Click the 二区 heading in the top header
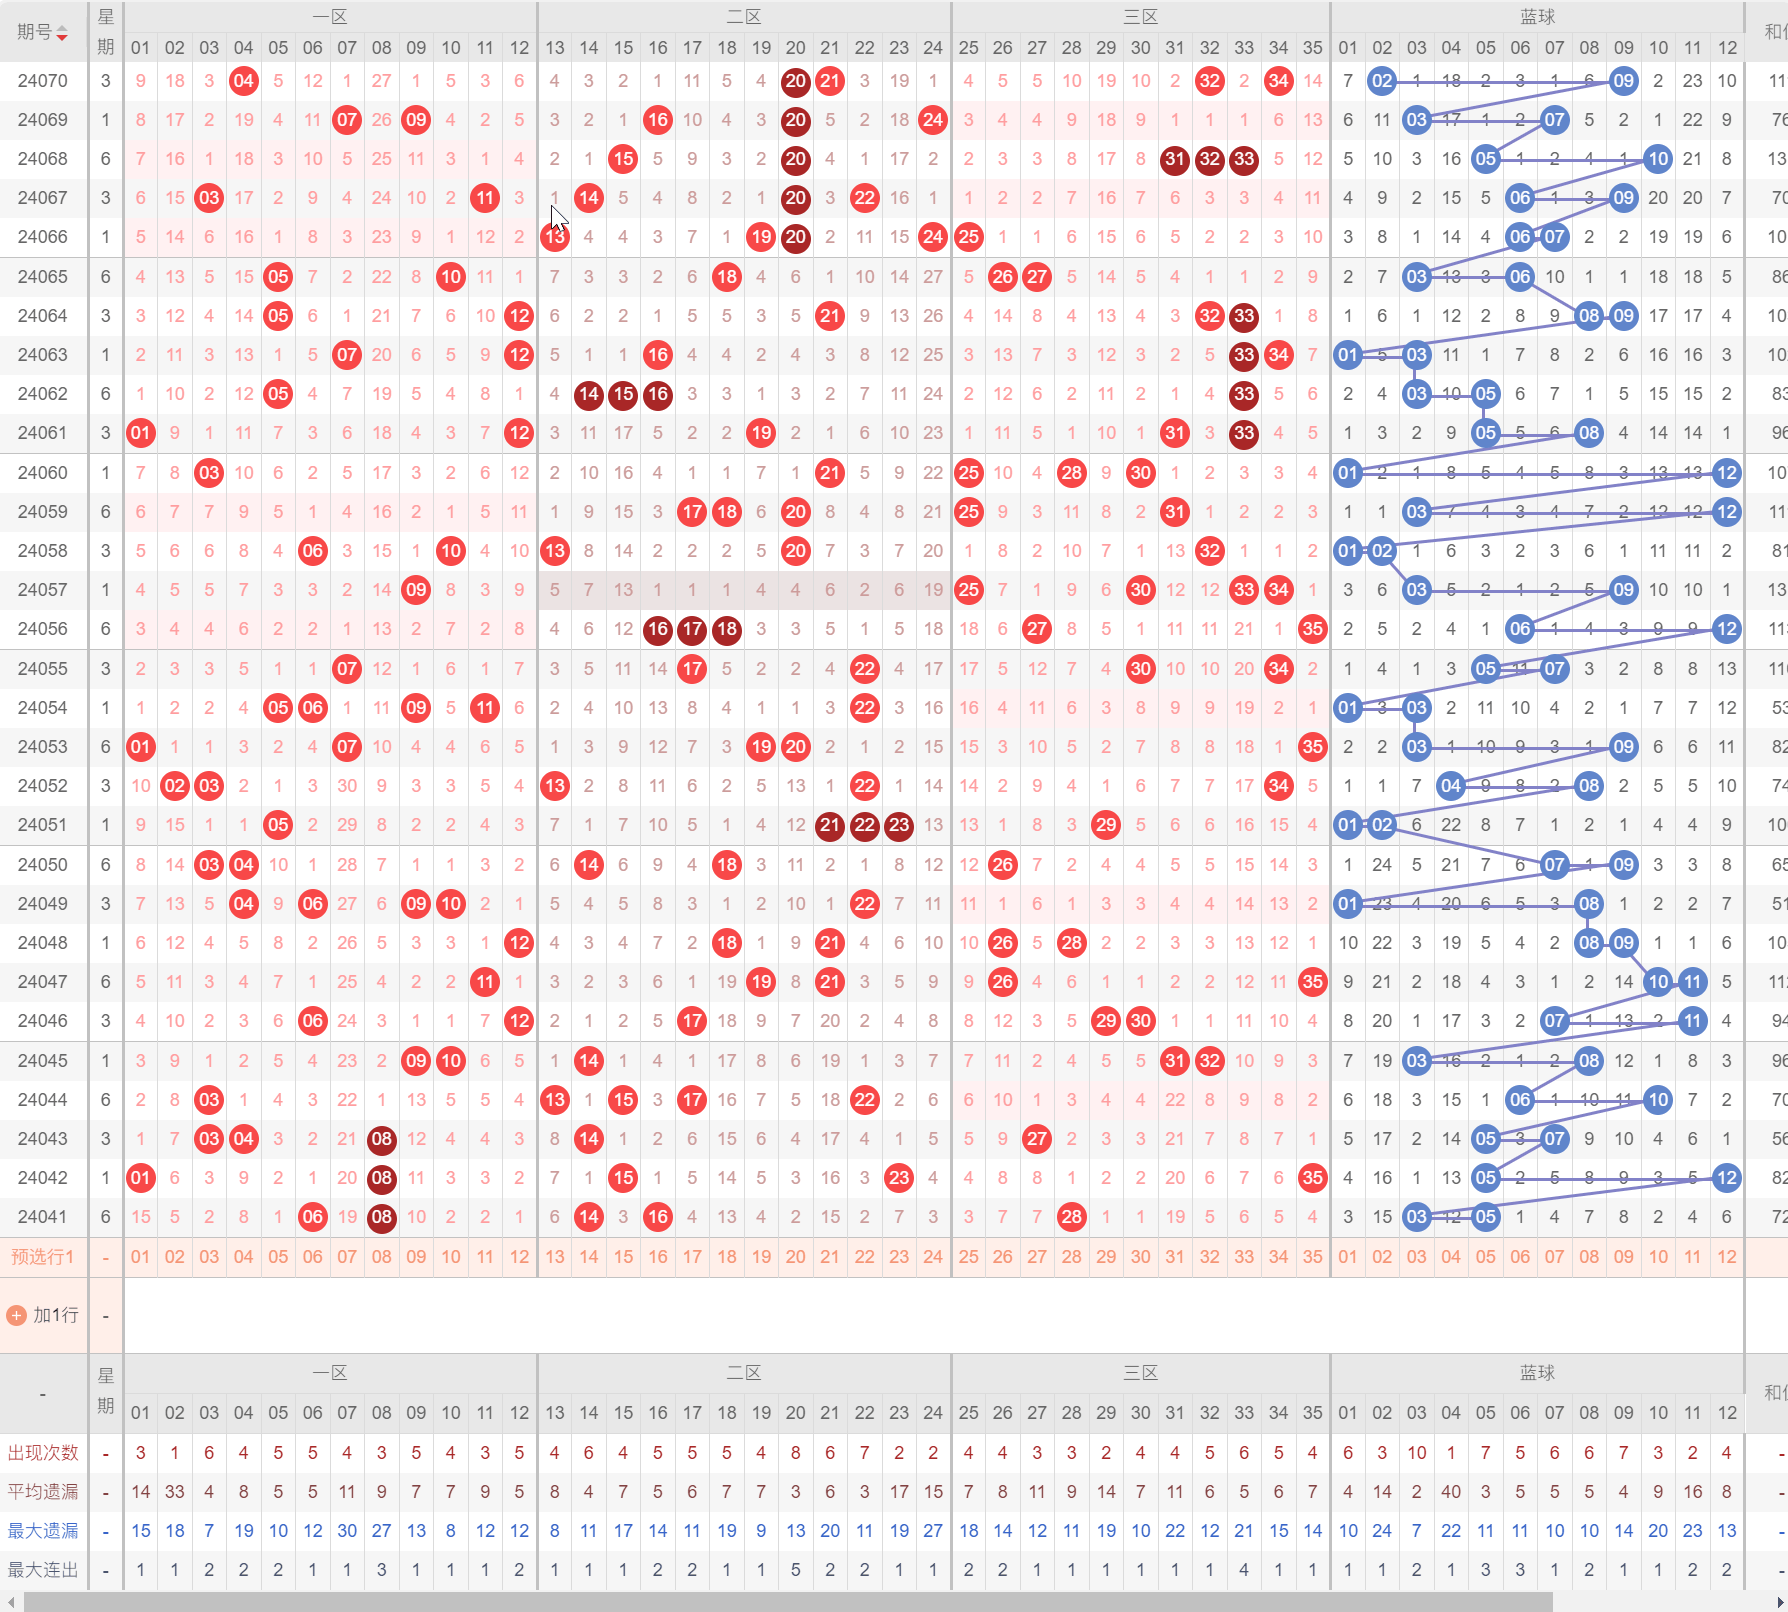 tap(744, 16)
